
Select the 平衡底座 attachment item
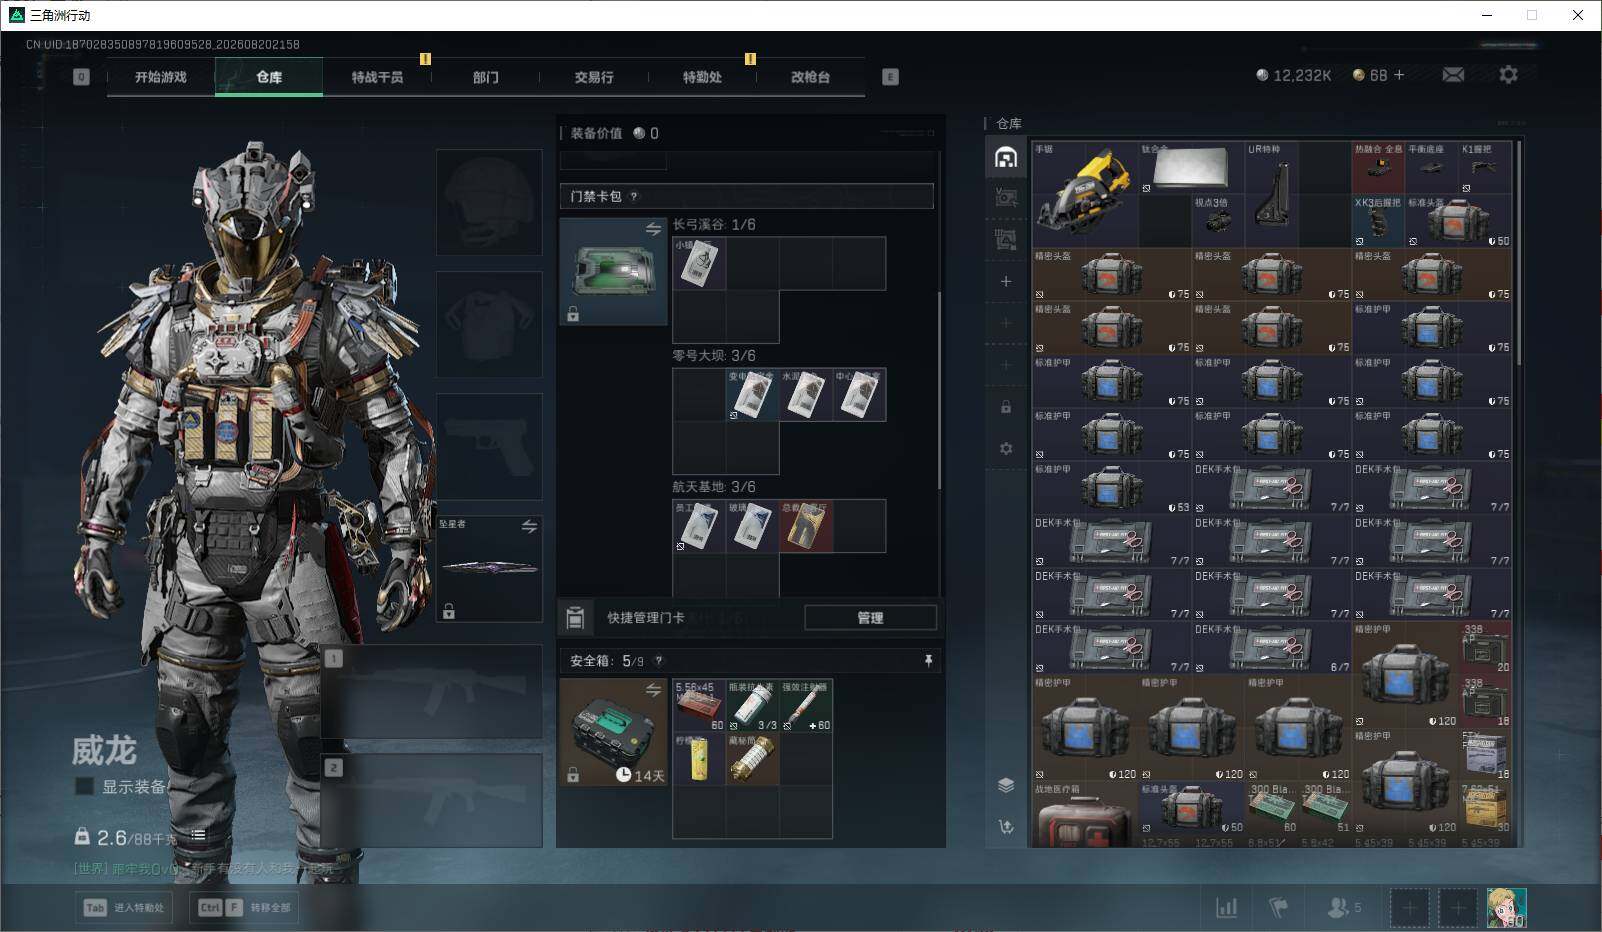[x=1431, y=168]
